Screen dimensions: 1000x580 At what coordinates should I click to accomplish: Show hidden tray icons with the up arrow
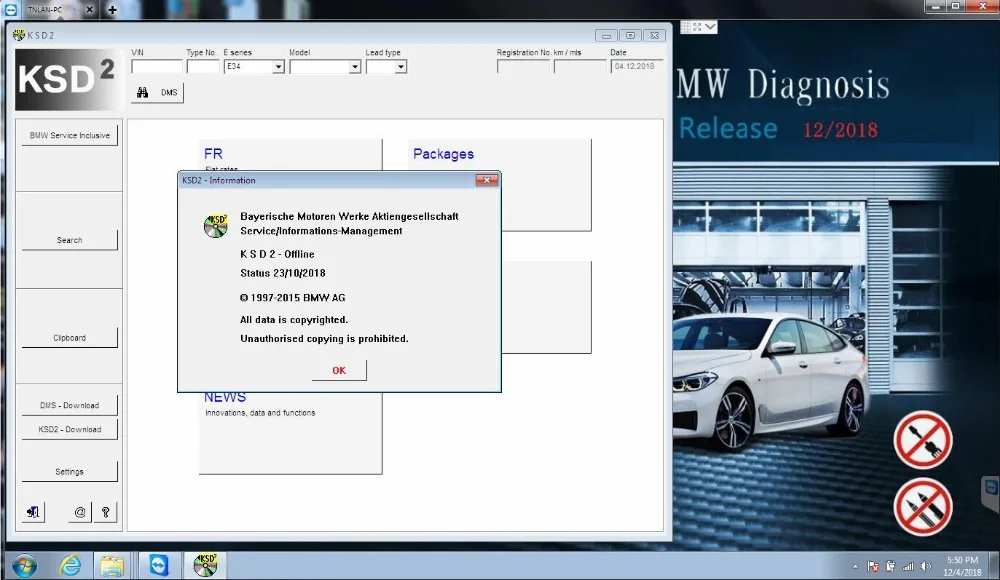(x=855, y=567)
